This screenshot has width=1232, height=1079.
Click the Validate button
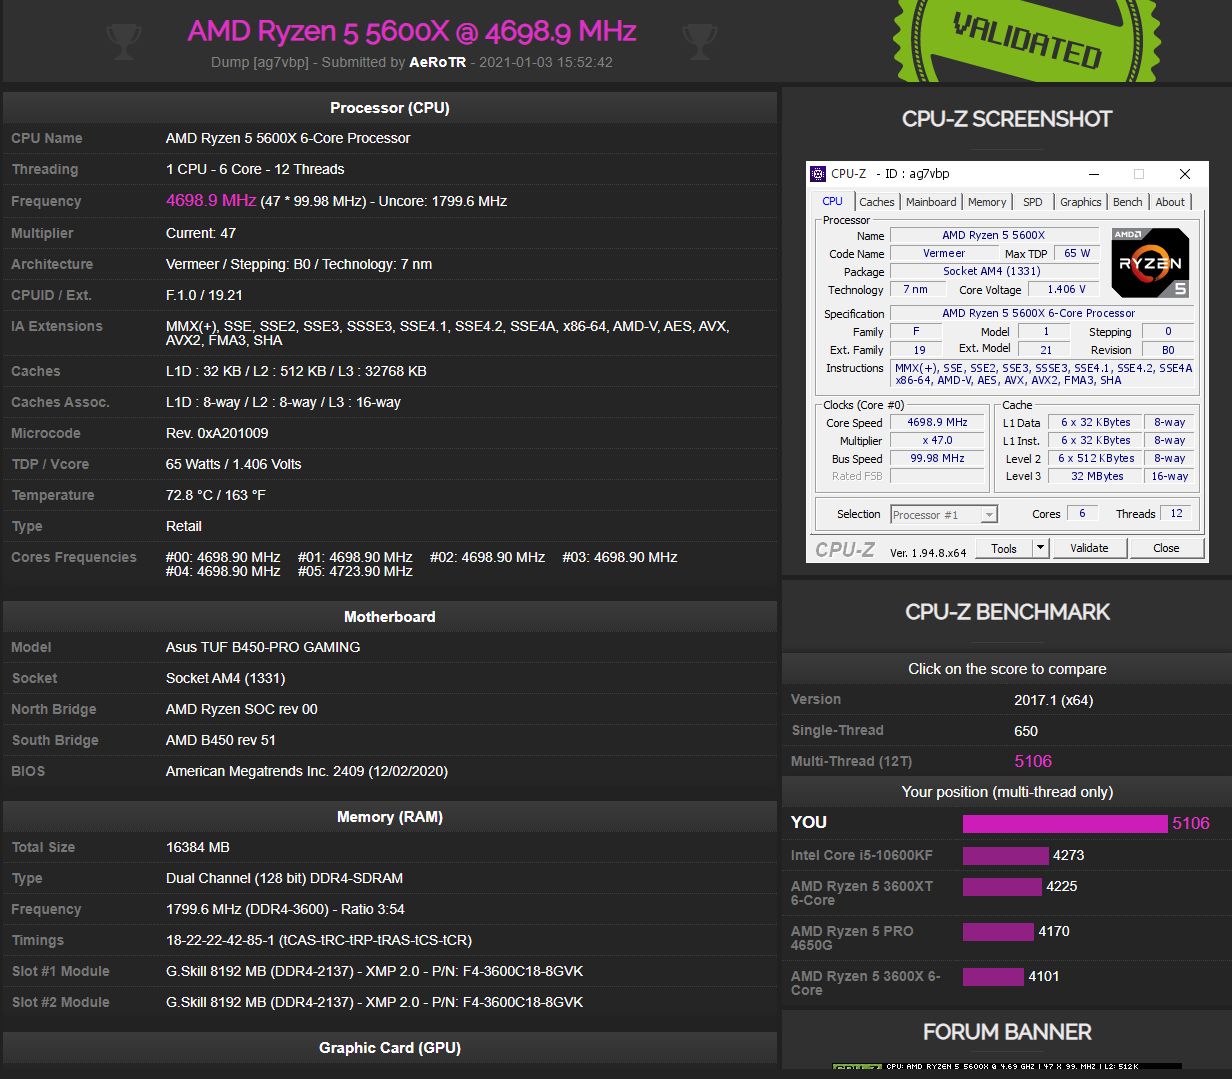click(x=1089, y=548)
